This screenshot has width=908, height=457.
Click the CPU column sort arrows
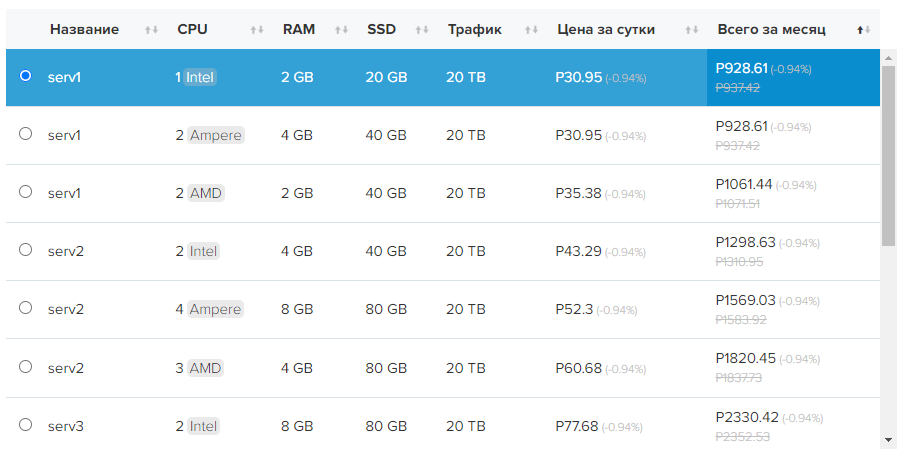(257, 30)
